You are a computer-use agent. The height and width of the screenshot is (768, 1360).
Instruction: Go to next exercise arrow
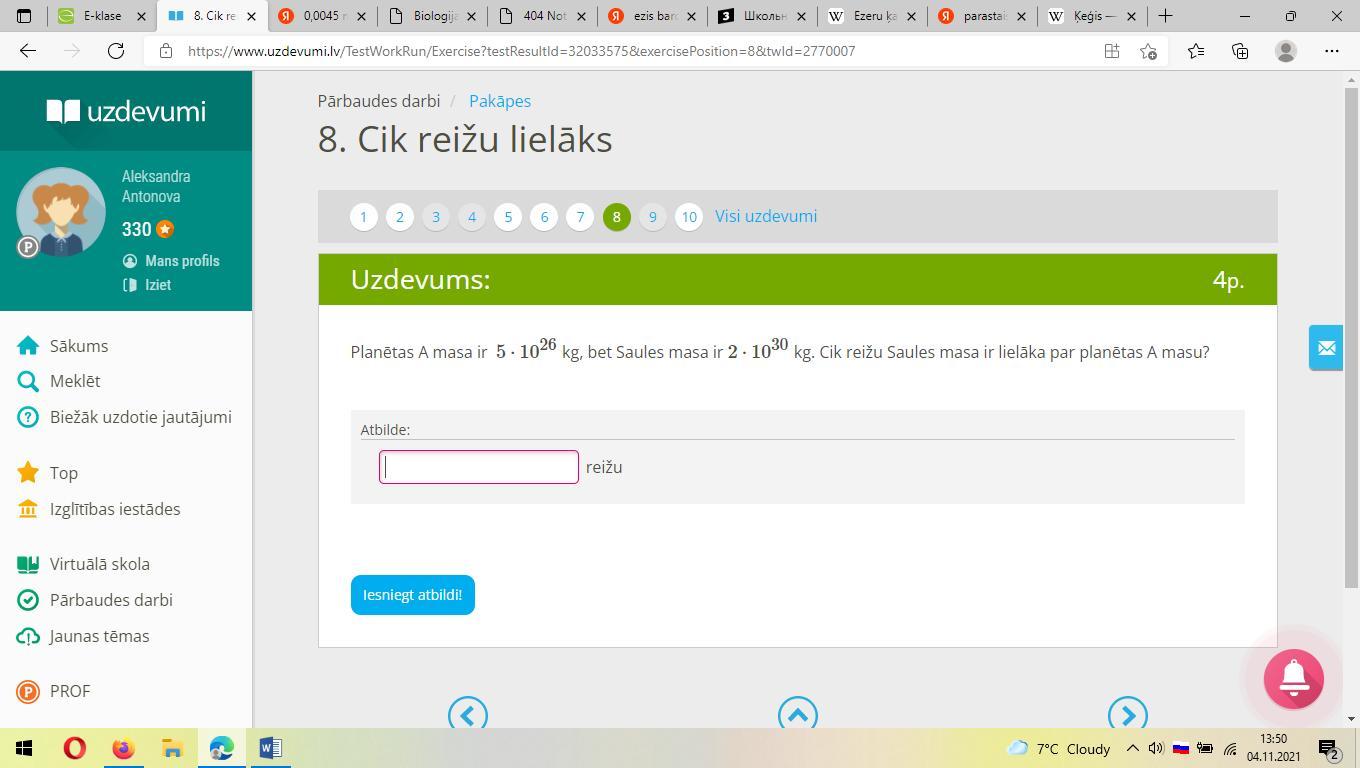coord(1127,714)
